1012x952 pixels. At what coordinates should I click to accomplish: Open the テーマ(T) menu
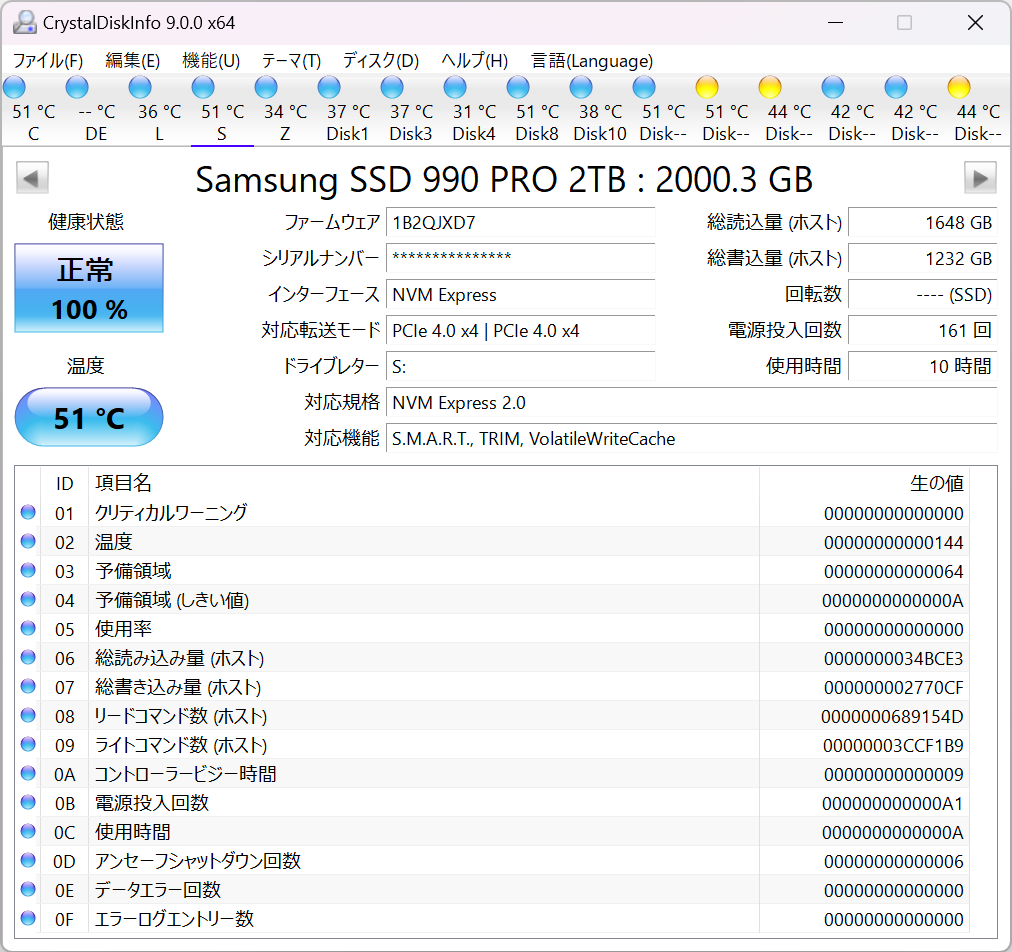291,61
